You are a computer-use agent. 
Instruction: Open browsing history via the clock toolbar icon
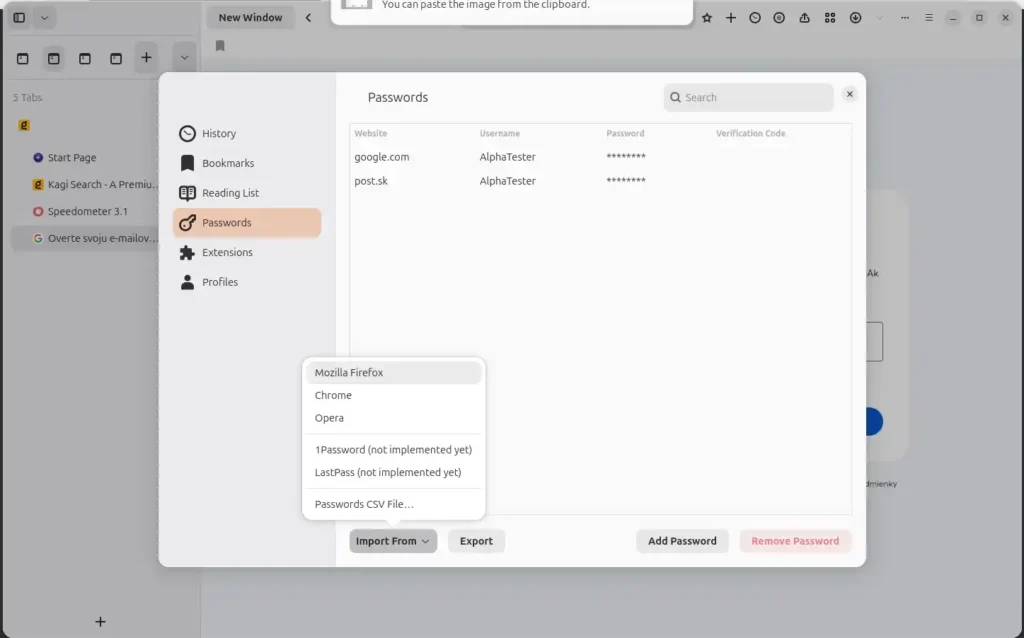tap(754, 17)
